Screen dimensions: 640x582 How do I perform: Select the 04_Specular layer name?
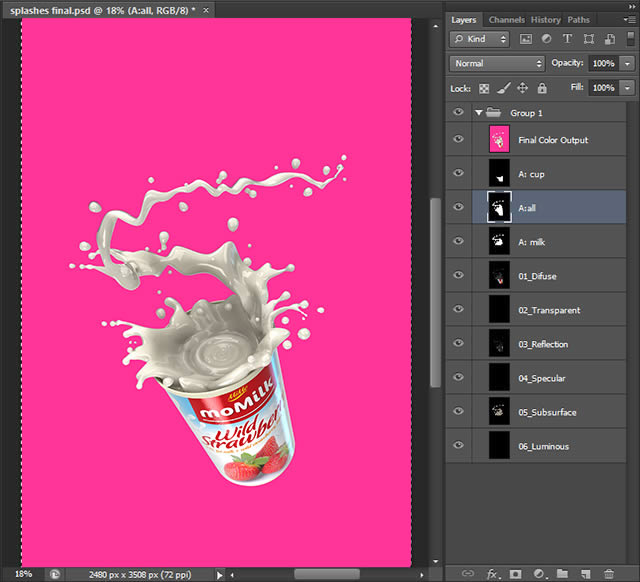click(542, 378)
